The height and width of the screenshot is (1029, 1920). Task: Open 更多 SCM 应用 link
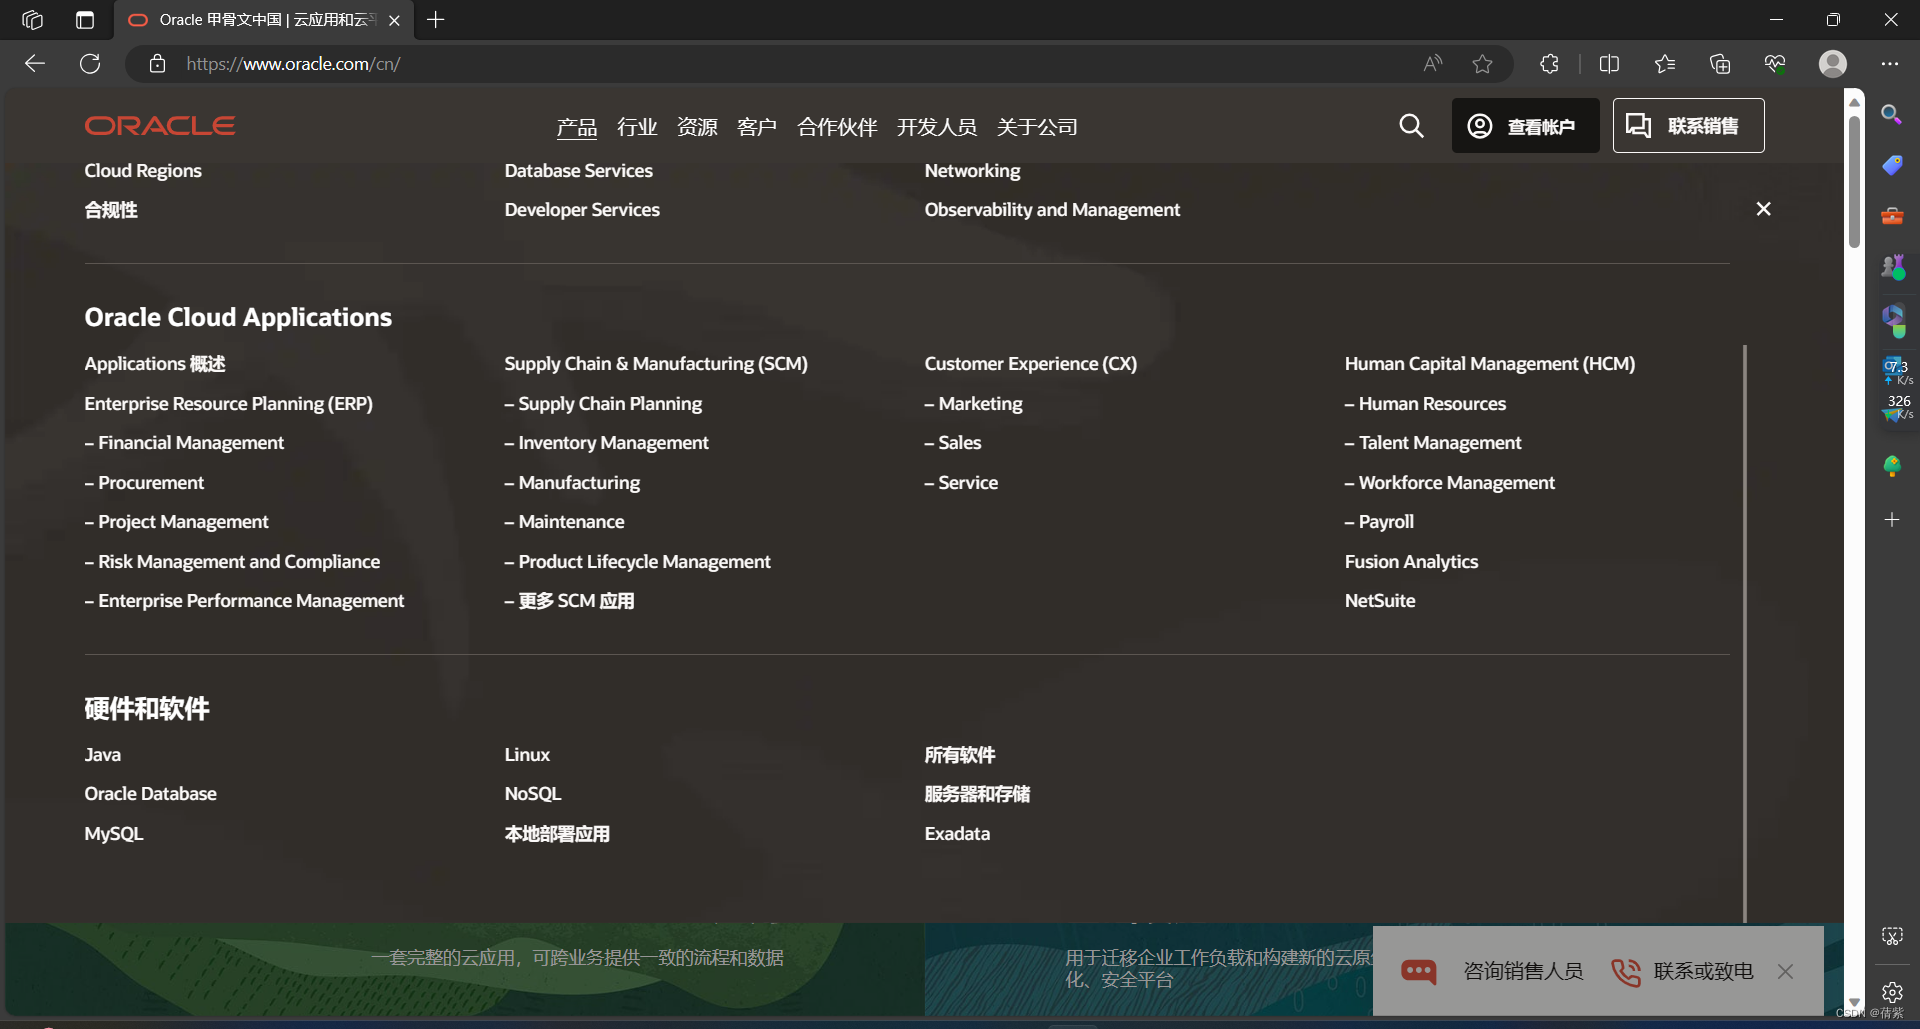569,601
